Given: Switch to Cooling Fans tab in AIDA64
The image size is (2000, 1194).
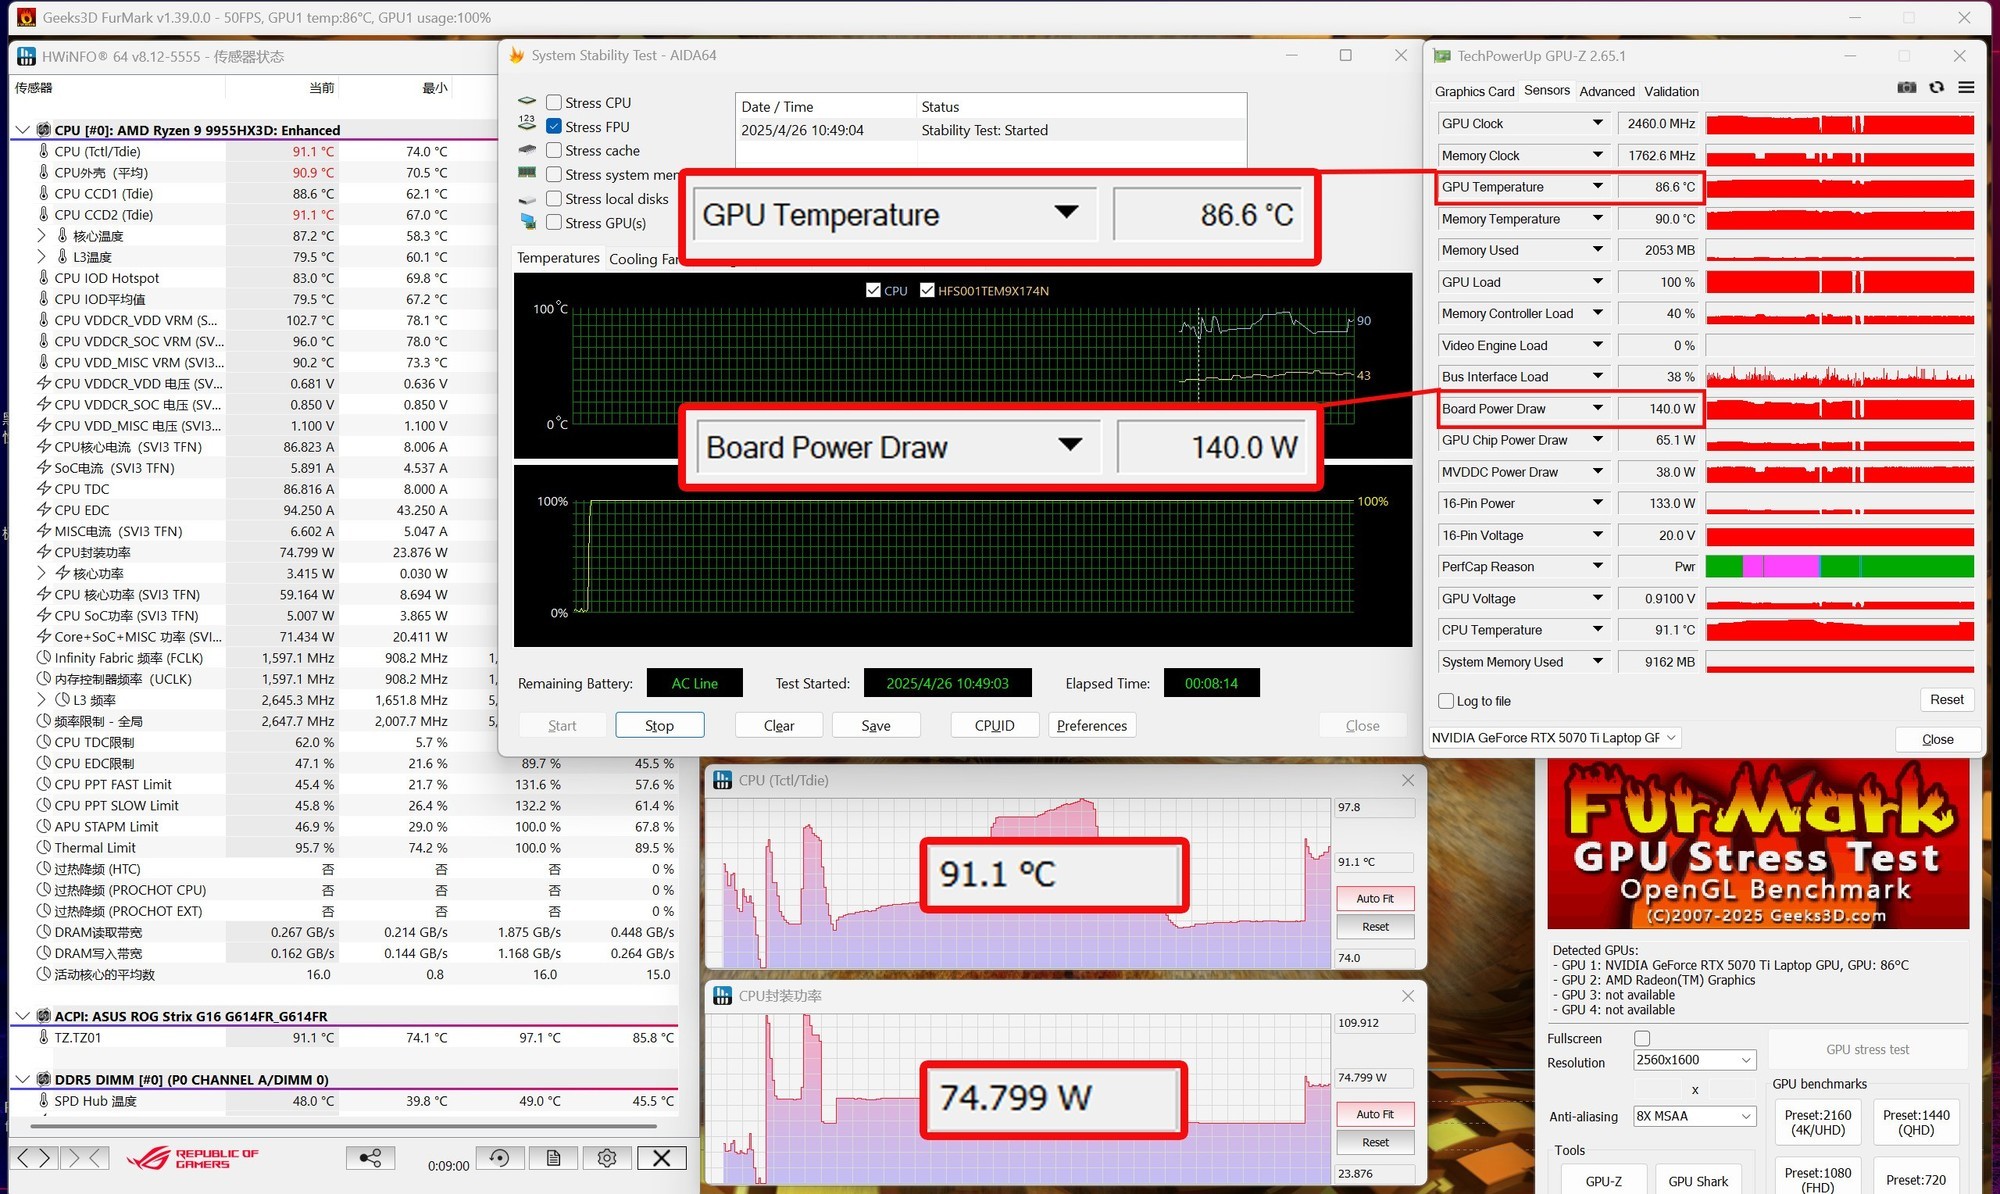Looking at the screenshot, I should 645,259.
